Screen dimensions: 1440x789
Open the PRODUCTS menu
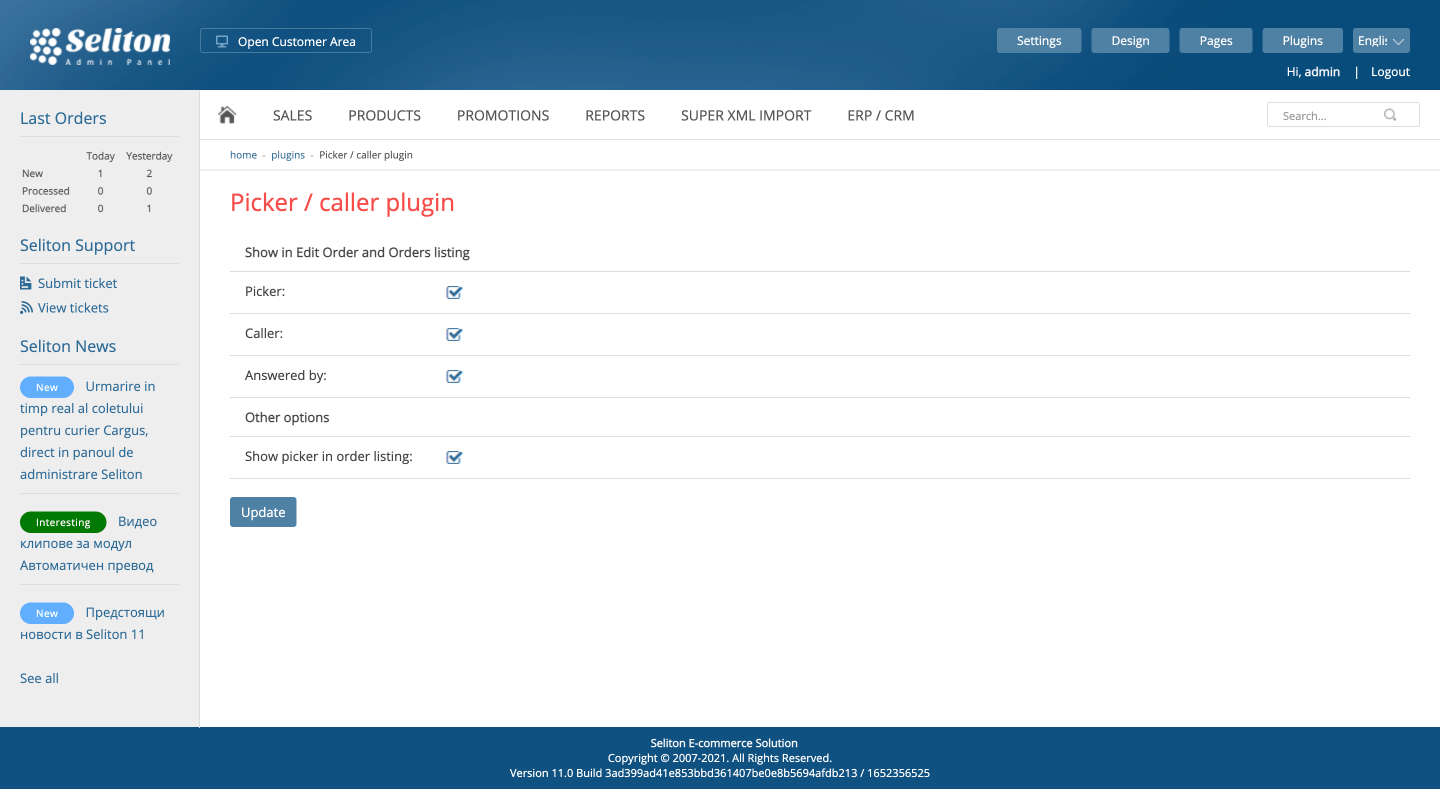384,116
